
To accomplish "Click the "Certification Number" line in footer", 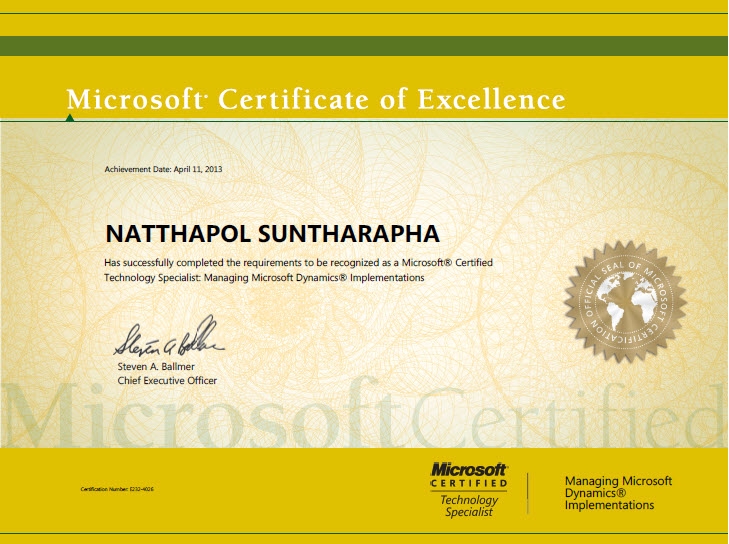I will click(x=117, y=489).
